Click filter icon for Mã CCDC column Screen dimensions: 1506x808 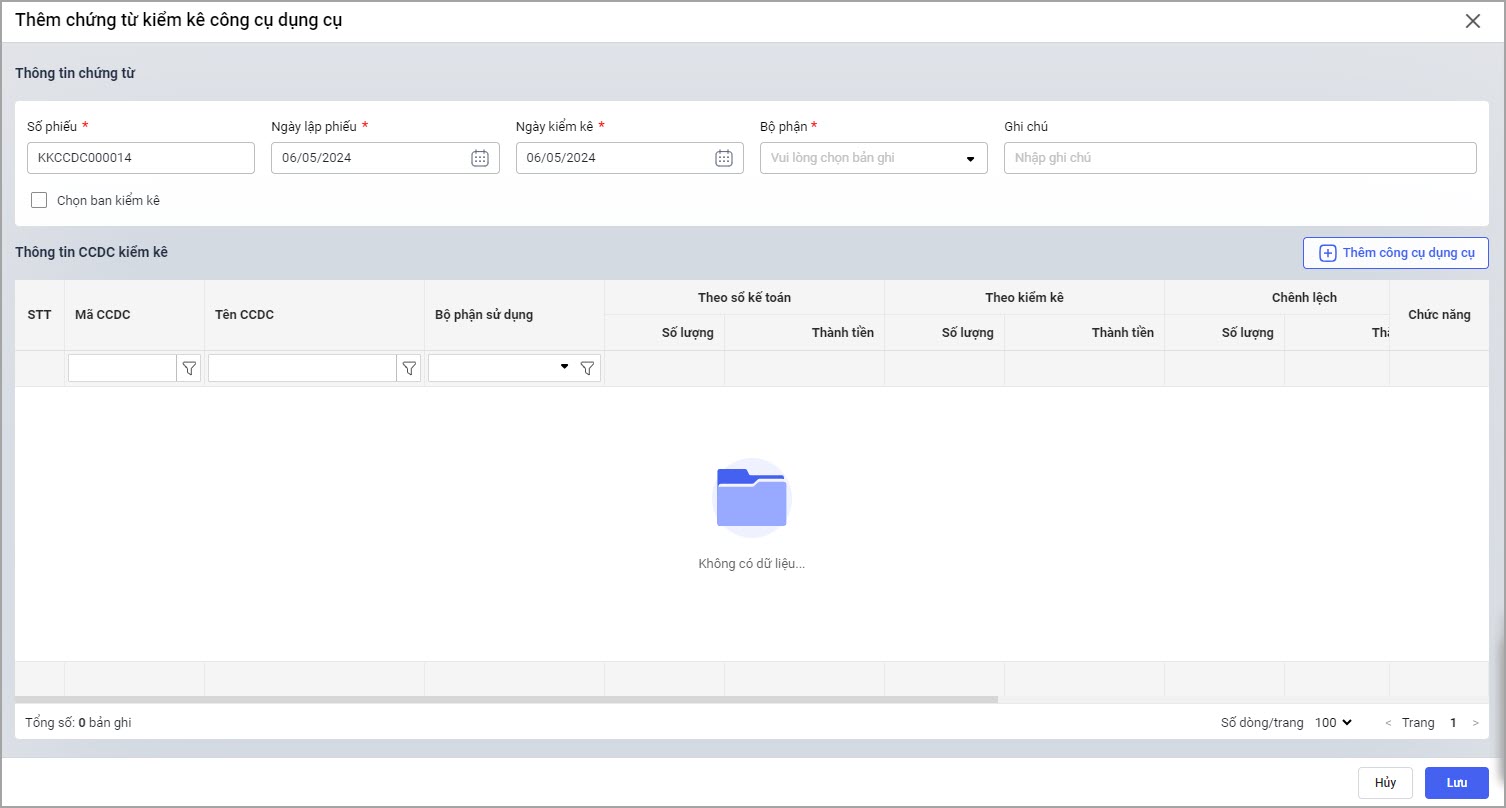click(189, 369)
